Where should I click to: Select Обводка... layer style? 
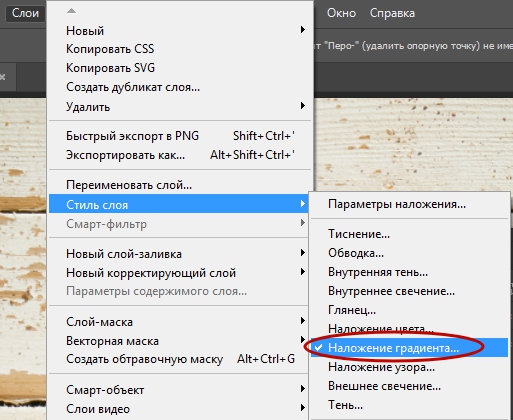[409, 253]
